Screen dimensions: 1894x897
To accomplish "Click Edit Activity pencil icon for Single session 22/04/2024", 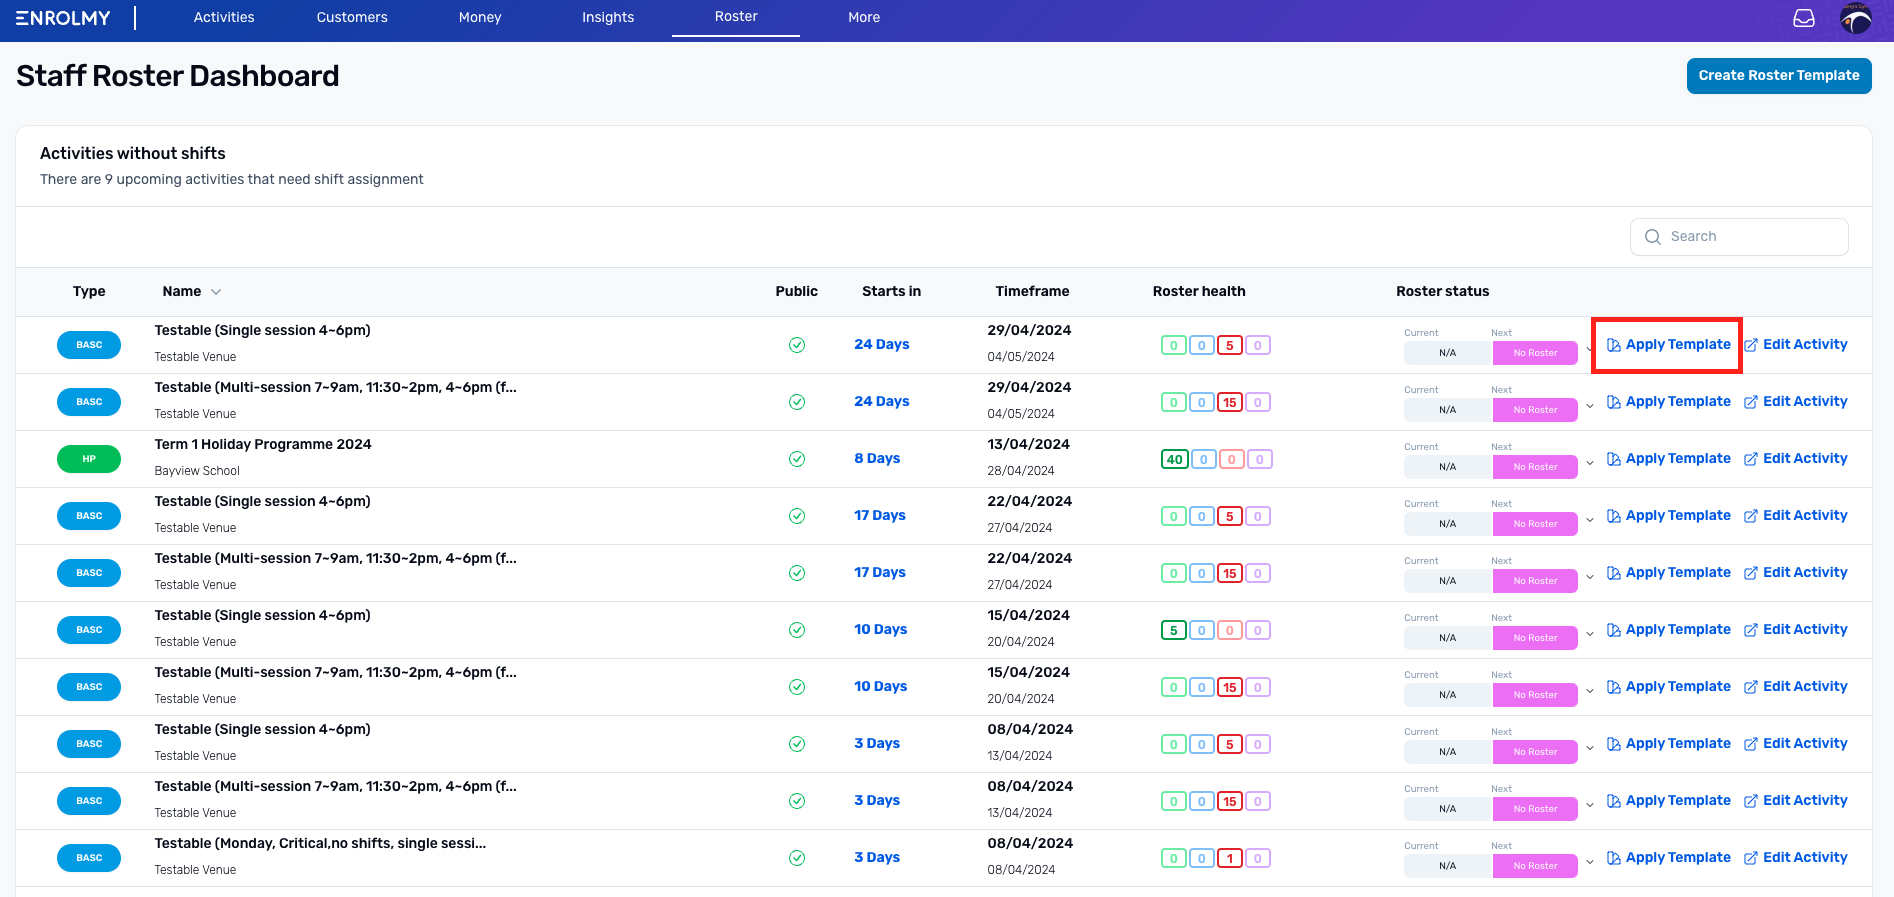I will pos(1751,516).
